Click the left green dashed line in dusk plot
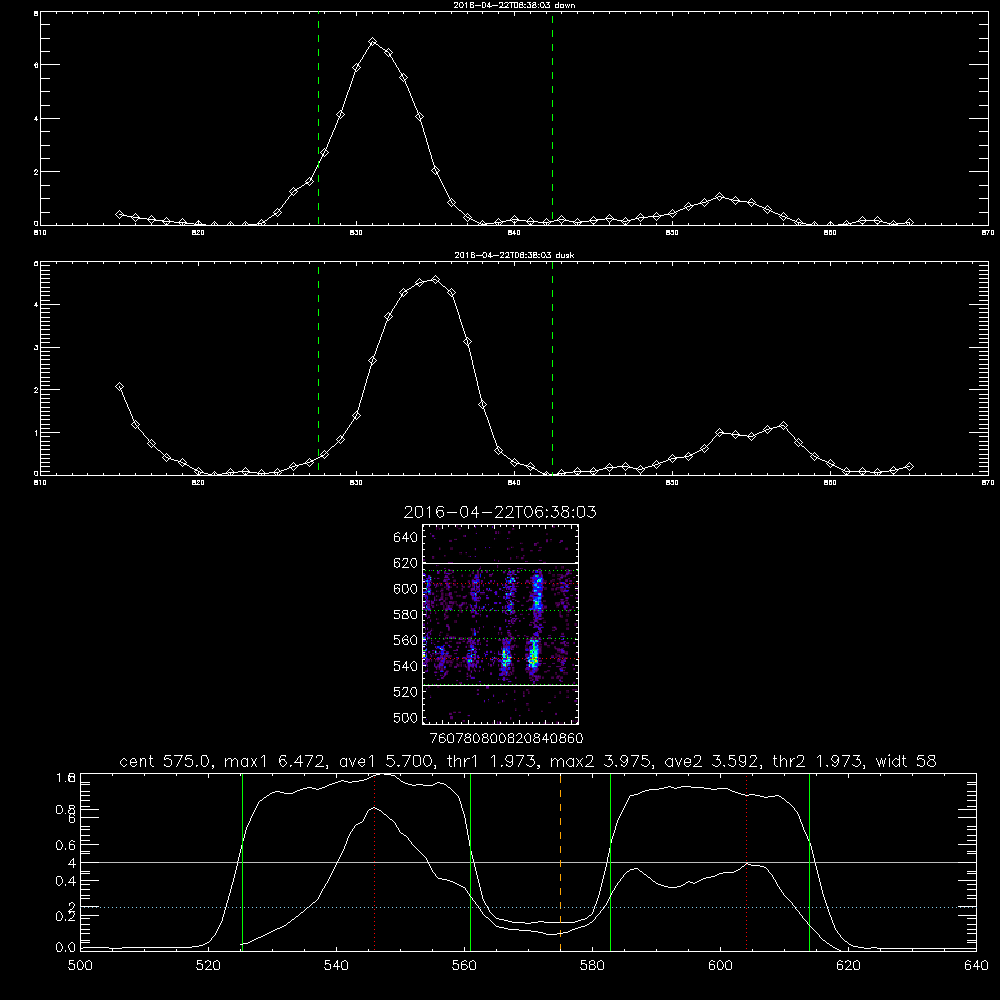This screenshot has width=1000, height=1000. pos(318,369)
